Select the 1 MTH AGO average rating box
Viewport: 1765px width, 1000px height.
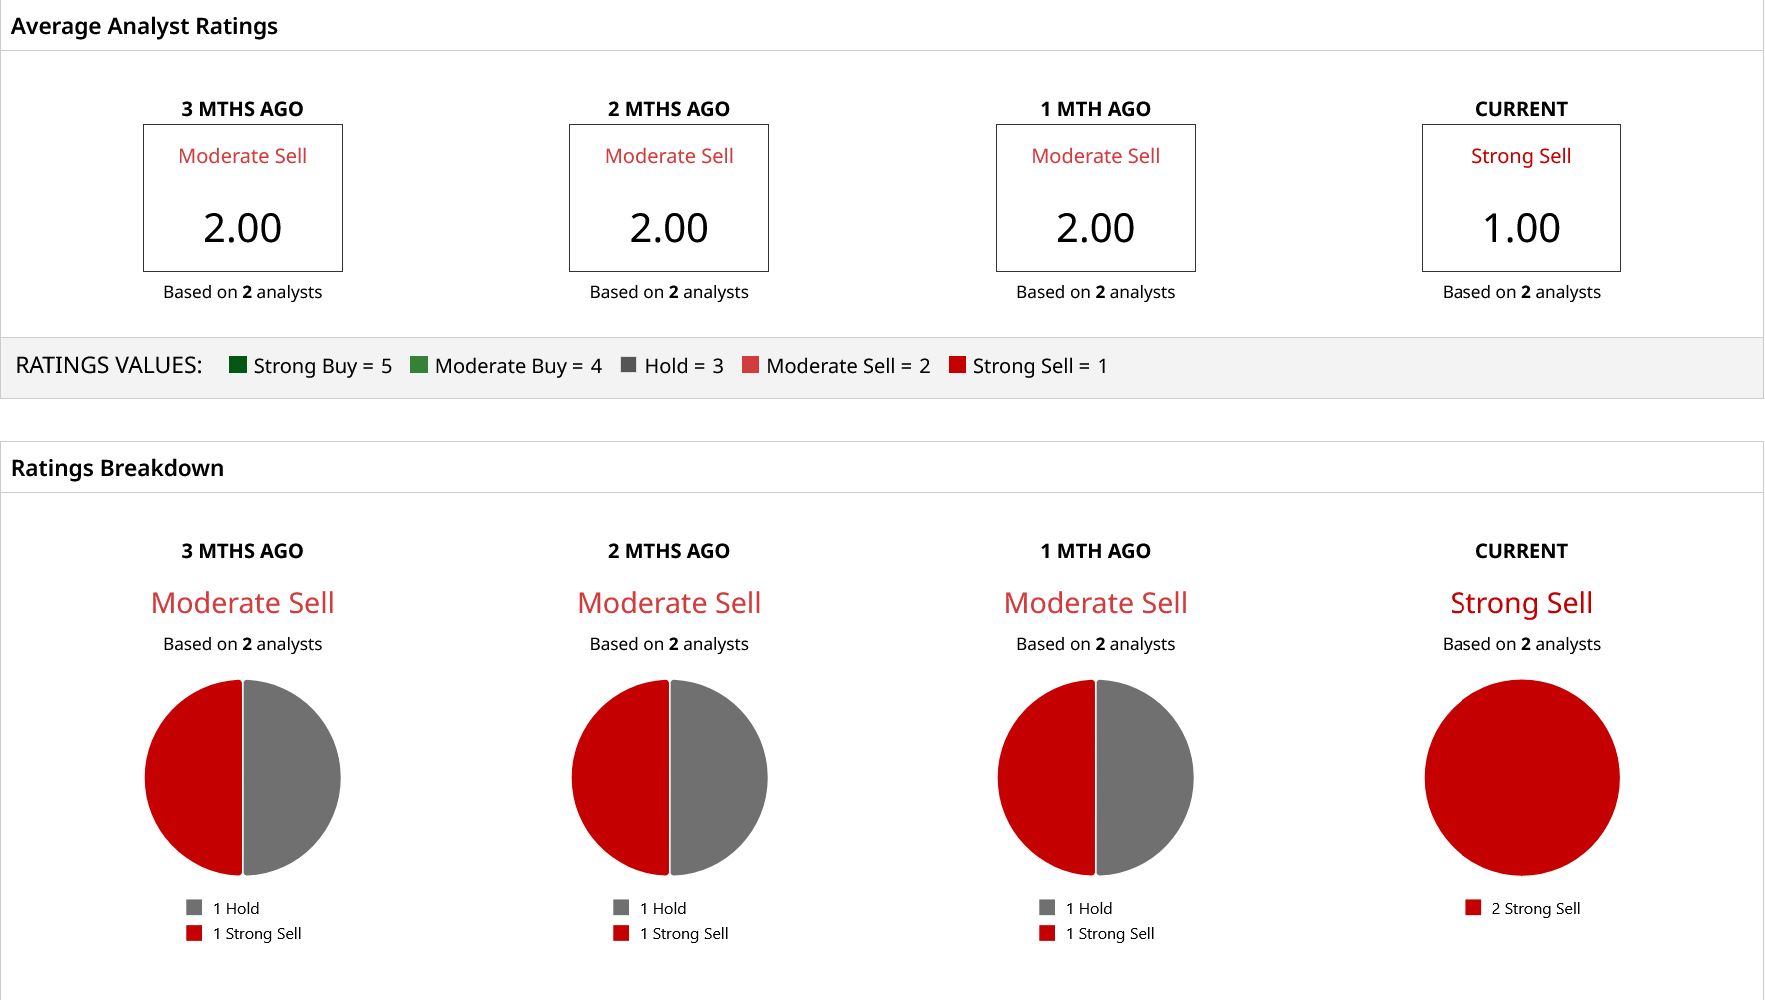click(x=1096, y=198)
